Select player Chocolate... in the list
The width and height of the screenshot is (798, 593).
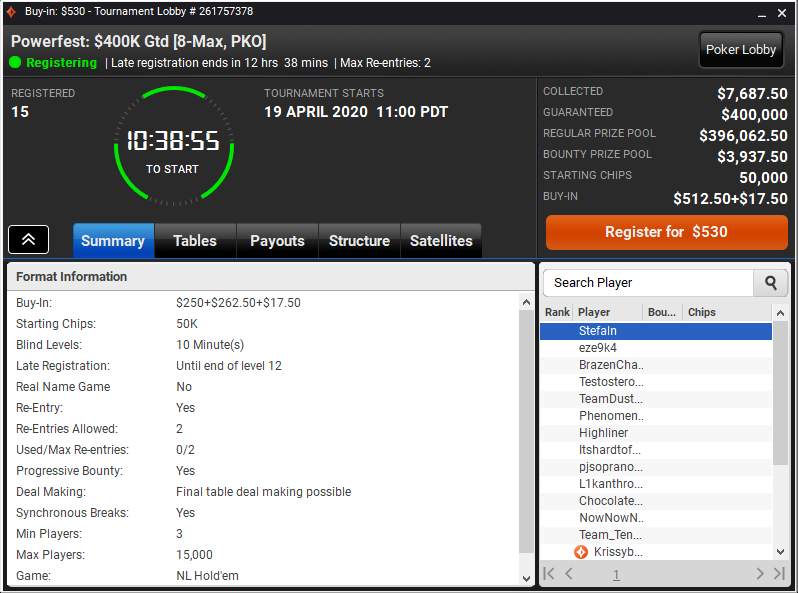point(656,501)
